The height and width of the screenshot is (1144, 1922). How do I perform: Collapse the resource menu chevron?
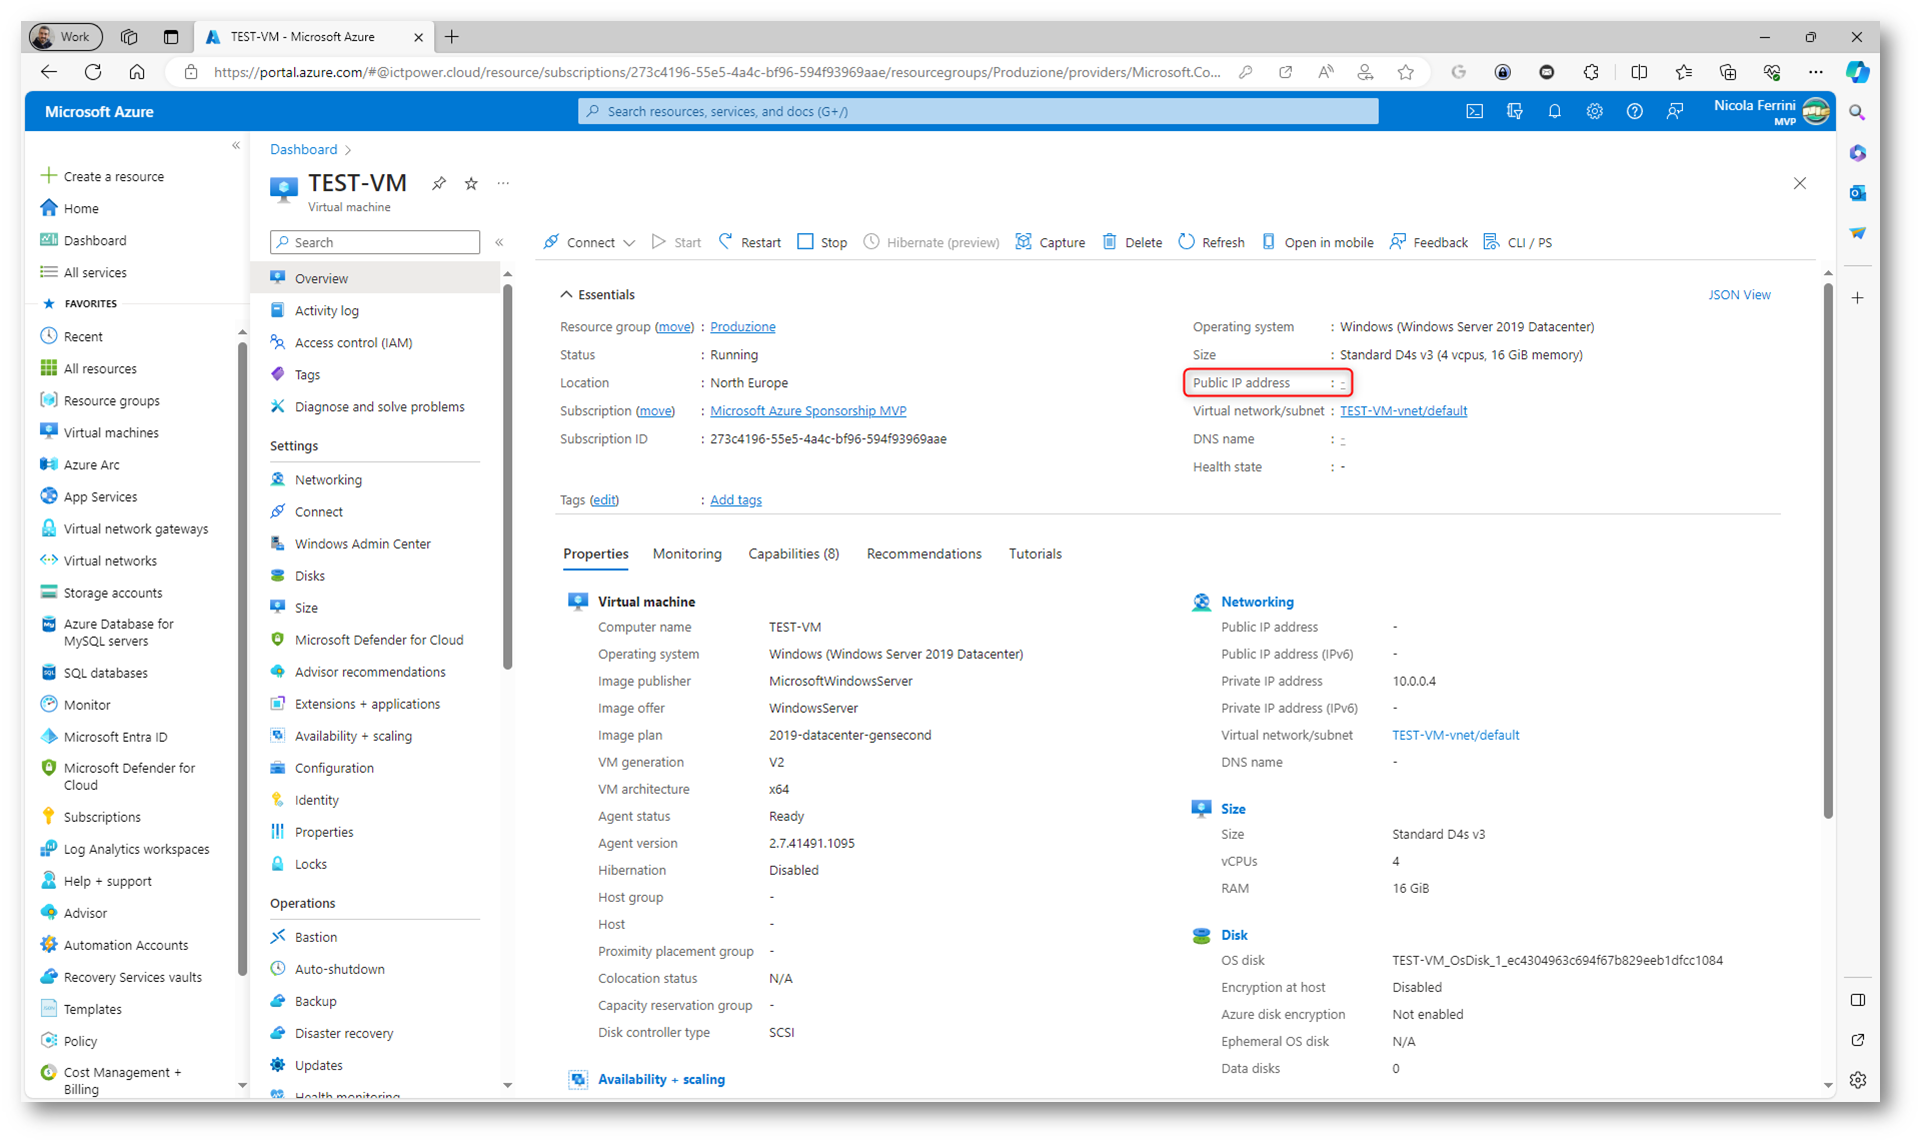499,242
